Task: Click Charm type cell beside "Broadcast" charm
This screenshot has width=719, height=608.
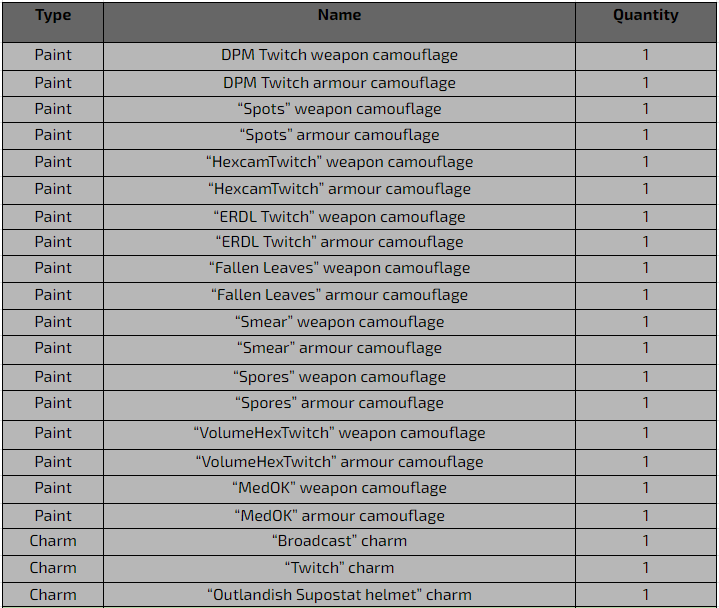Action: click(x=53, y=541)
